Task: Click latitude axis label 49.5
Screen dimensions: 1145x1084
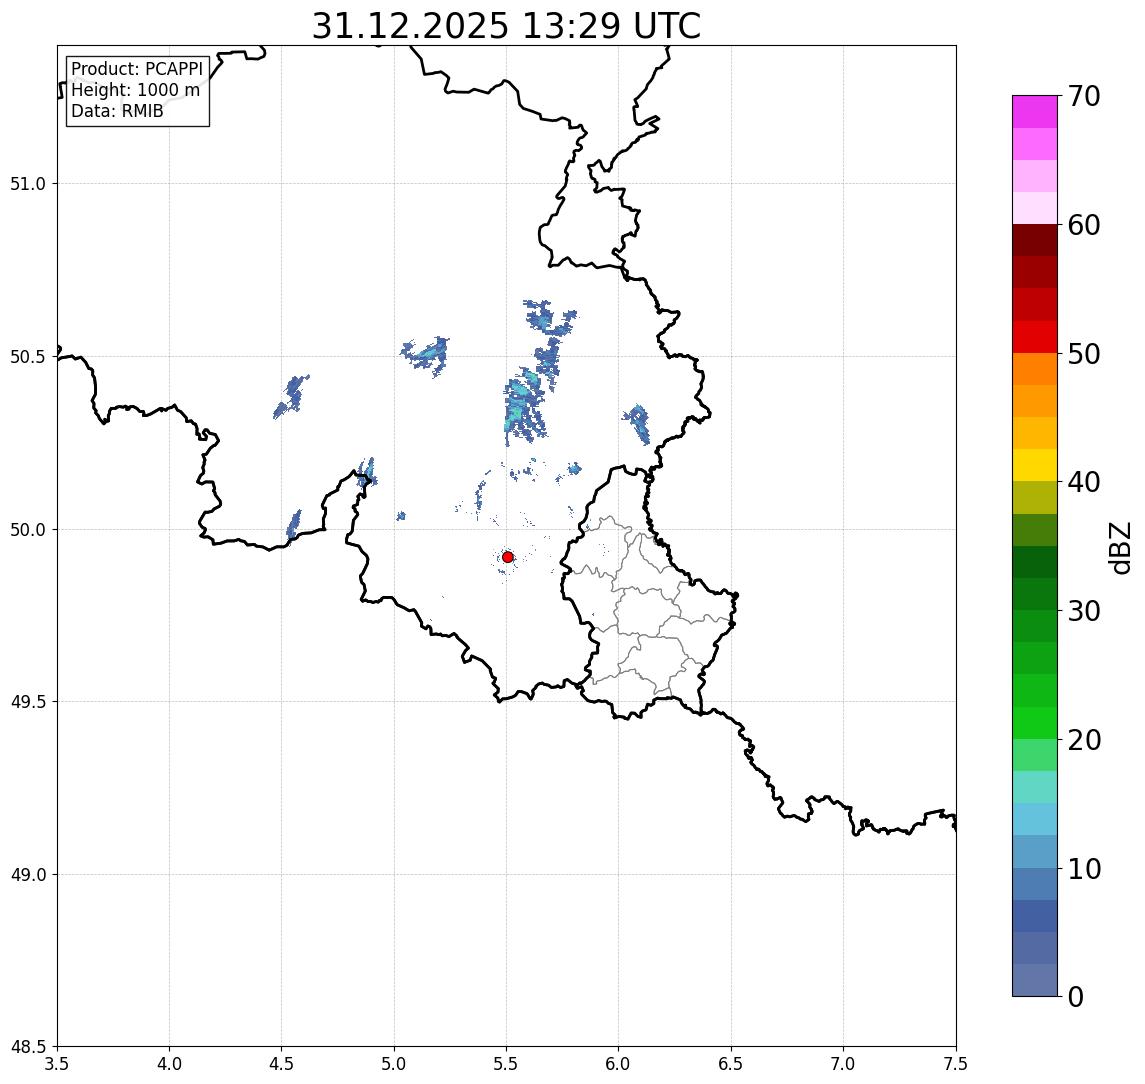Action: tap(28, 702)
